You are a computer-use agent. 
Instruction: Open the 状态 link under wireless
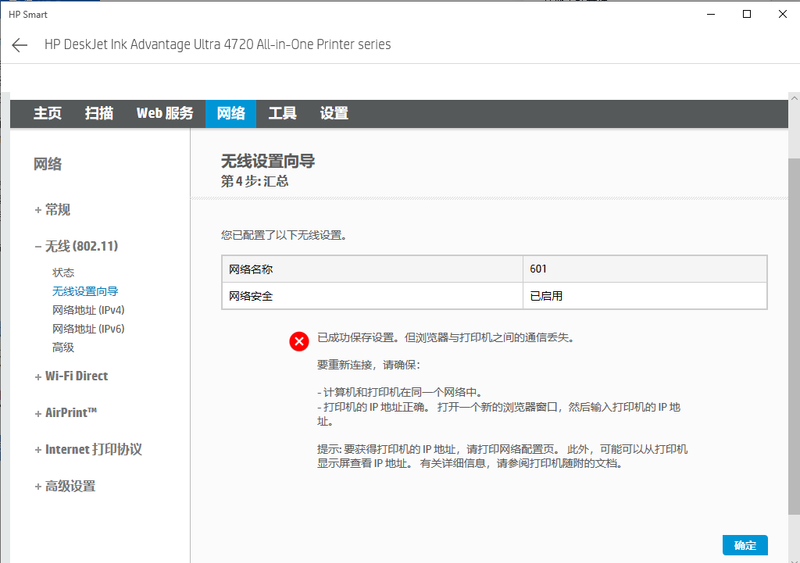pos(63,272)
